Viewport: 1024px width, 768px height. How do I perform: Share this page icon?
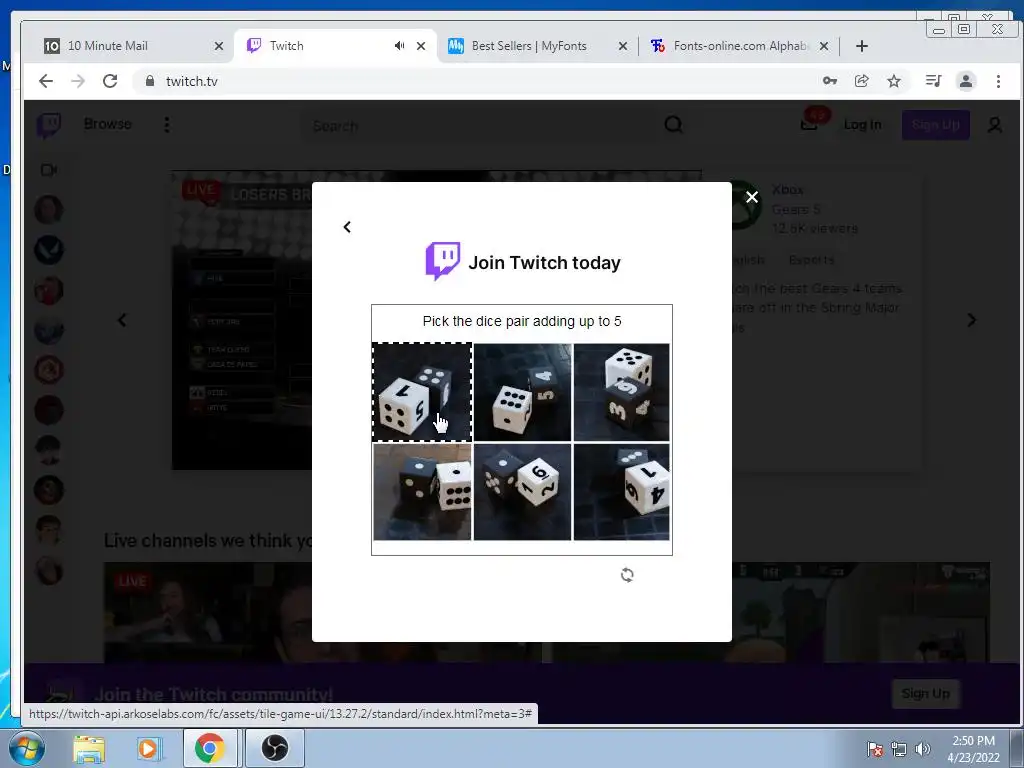point(861,81)
